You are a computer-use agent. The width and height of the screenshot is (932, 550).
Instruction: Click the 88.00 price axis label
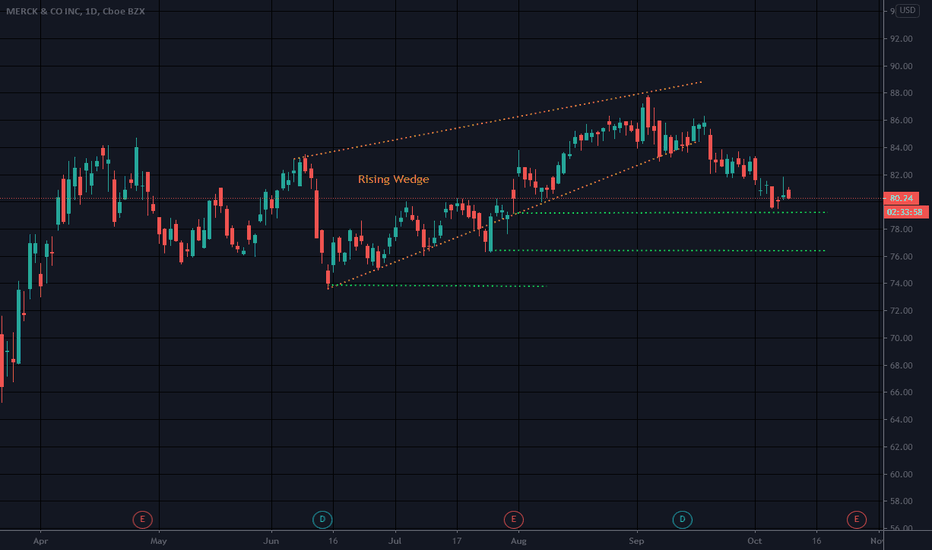coord(900,93)
